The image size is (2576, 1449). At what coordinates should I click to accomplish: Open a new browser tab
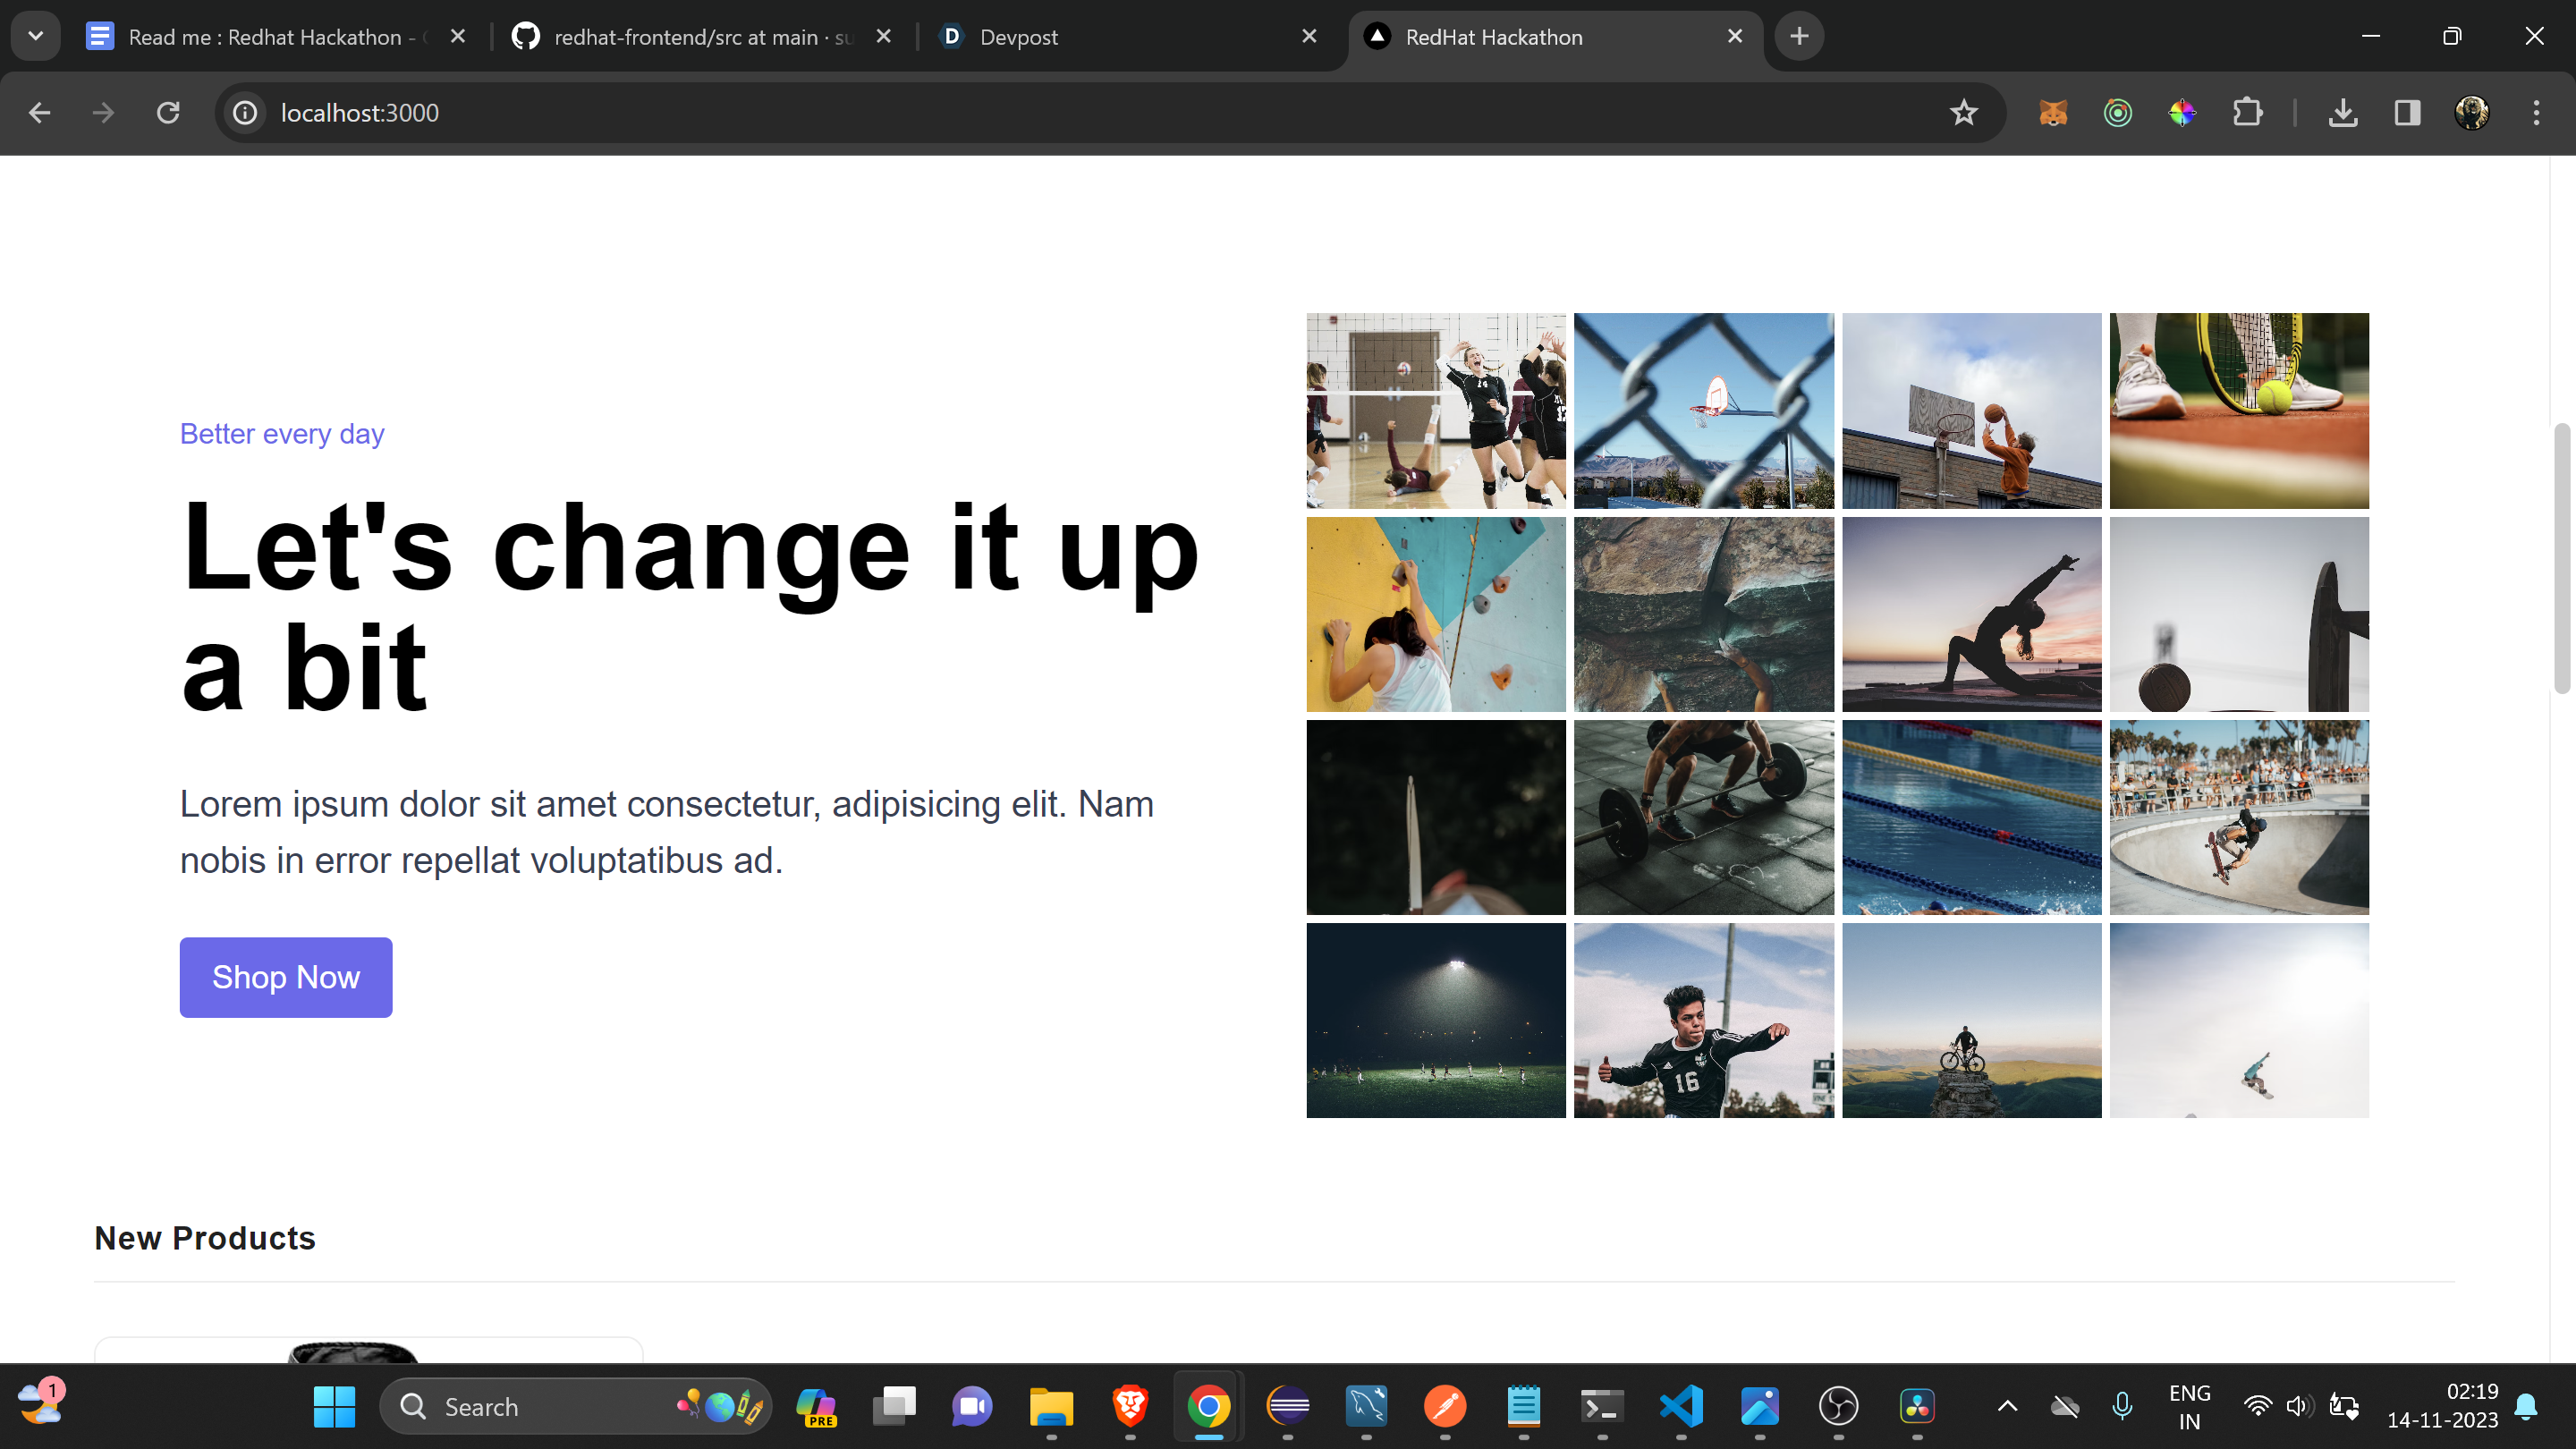coord(1799,36)
